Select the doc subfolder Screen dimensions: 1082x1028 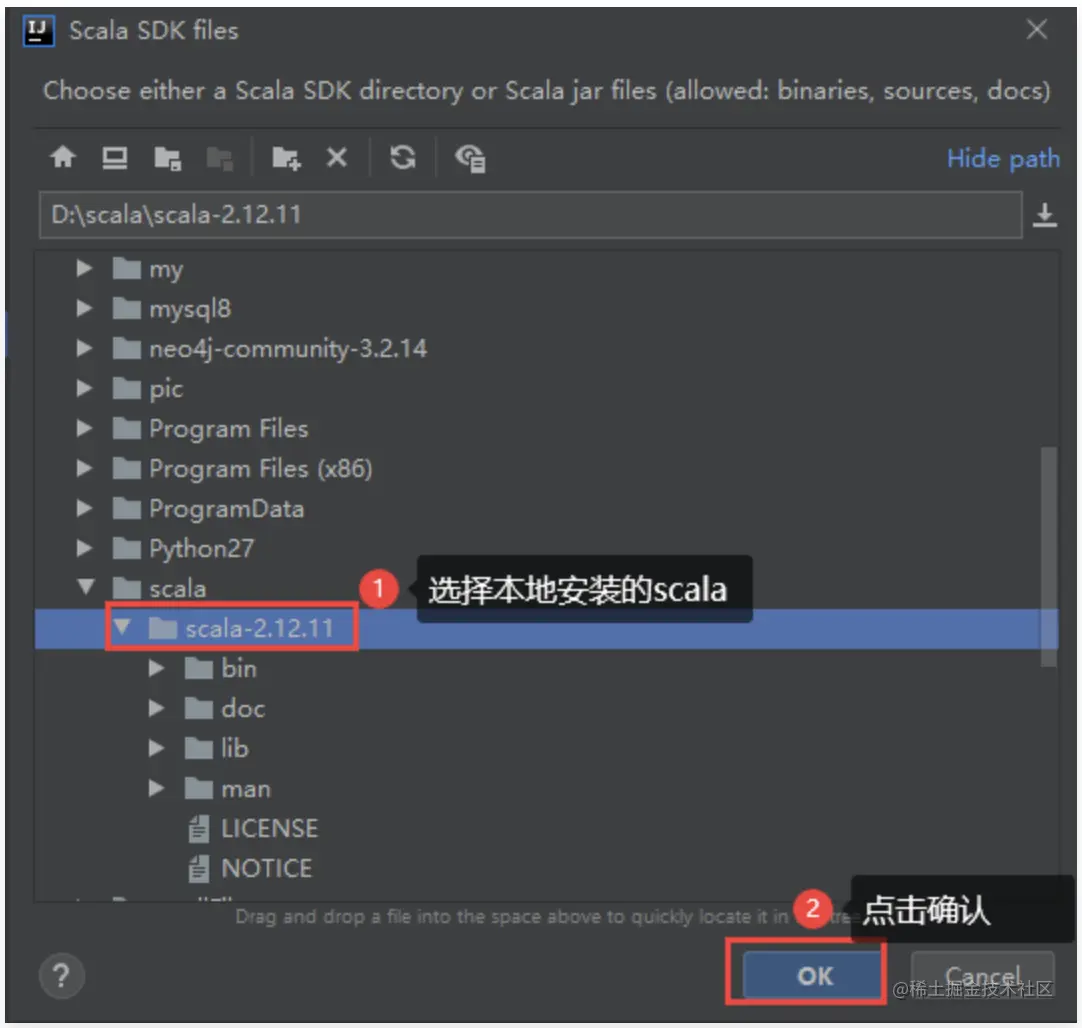225,709
